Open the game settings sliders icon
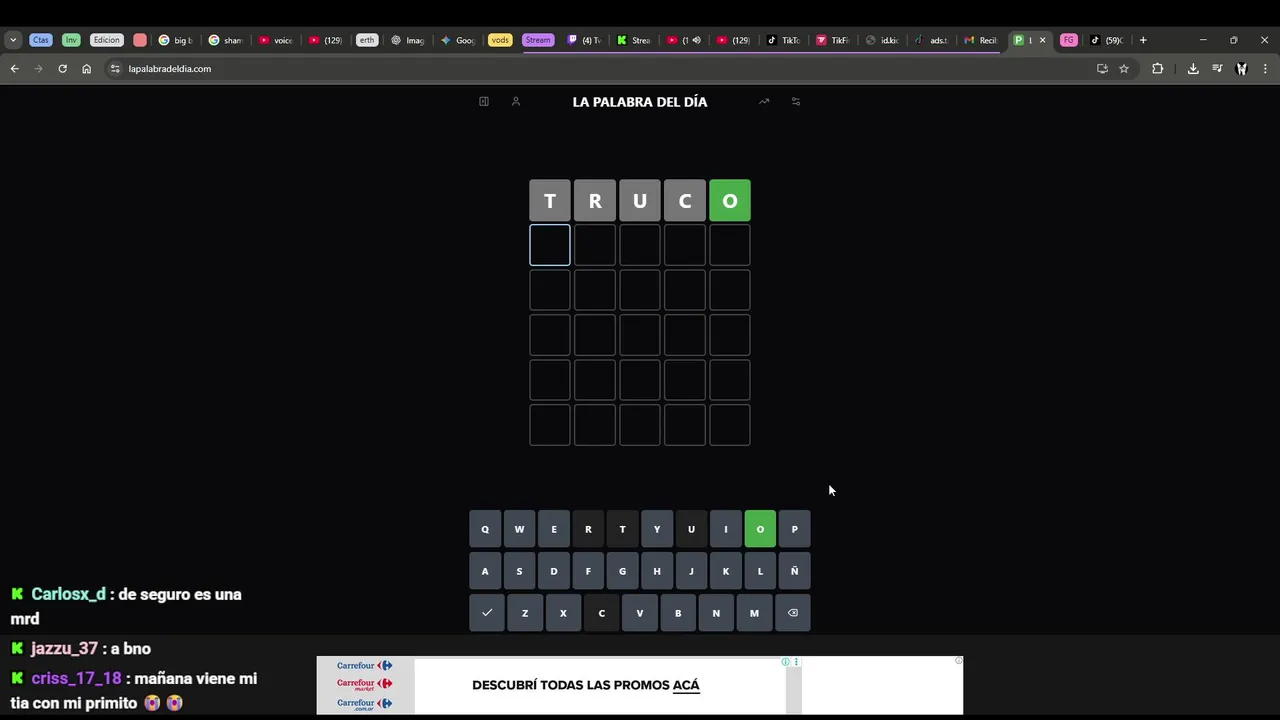The height and width of the screenshot is (720, 1280). [796, 101]
